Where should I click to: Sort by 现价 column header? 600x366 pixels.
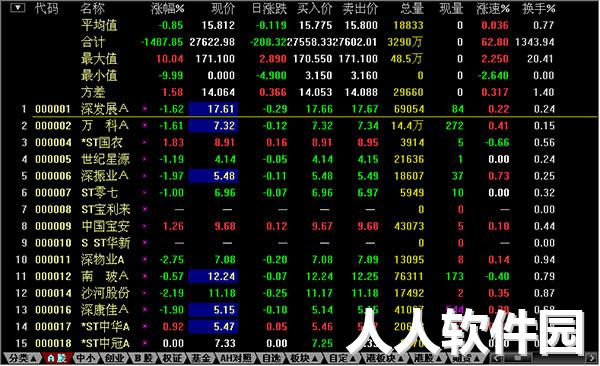(x=223, y=8)
